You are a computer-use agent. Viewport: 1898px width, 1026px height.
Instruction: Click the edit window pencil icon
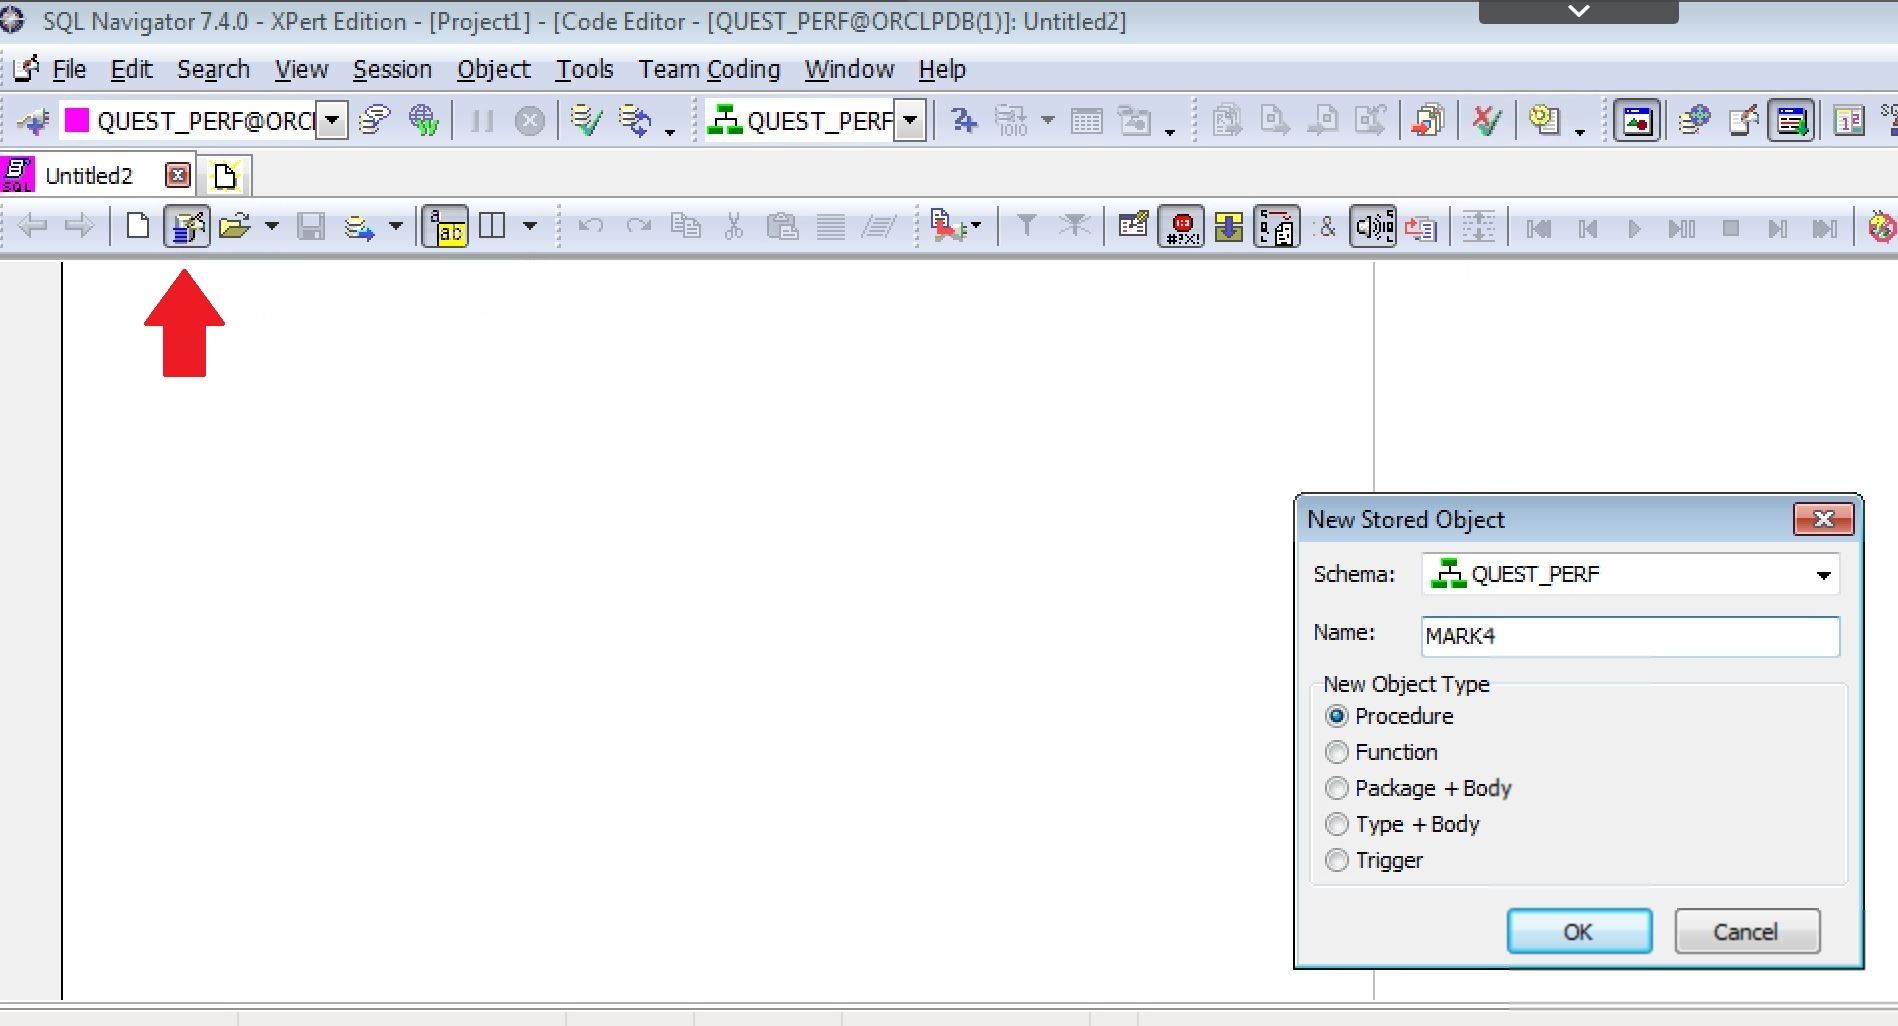pyautogui.click(x=1133, y=226)
